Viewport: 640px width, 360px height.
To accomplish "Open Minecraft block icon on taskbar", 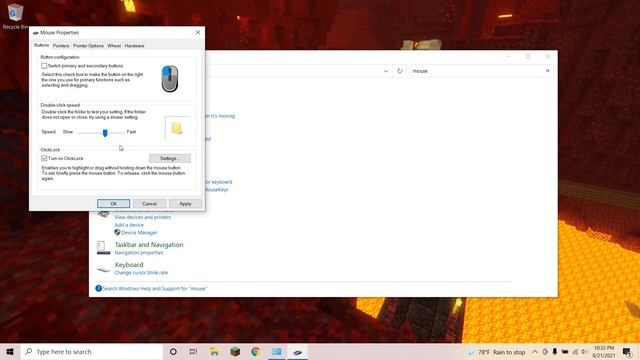I will coord(235,351).
